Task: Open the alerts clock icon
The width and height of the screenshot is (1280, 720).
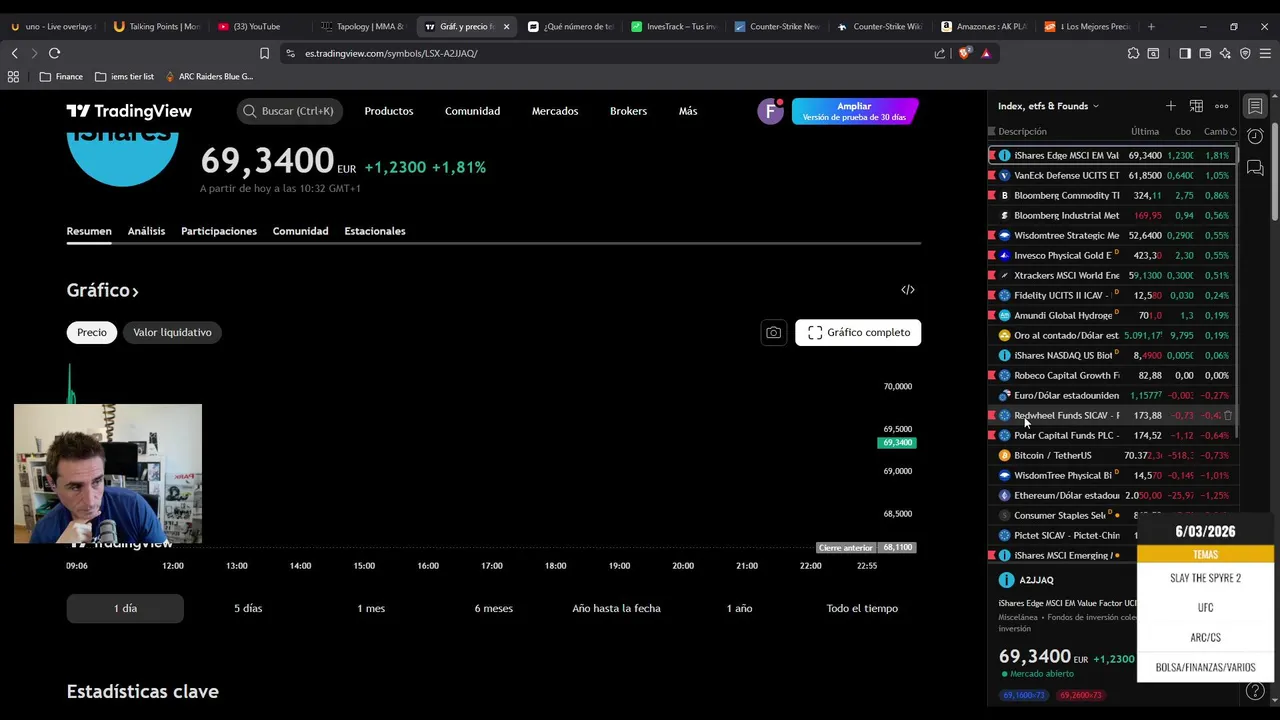Action: [x=1255, y=136]
